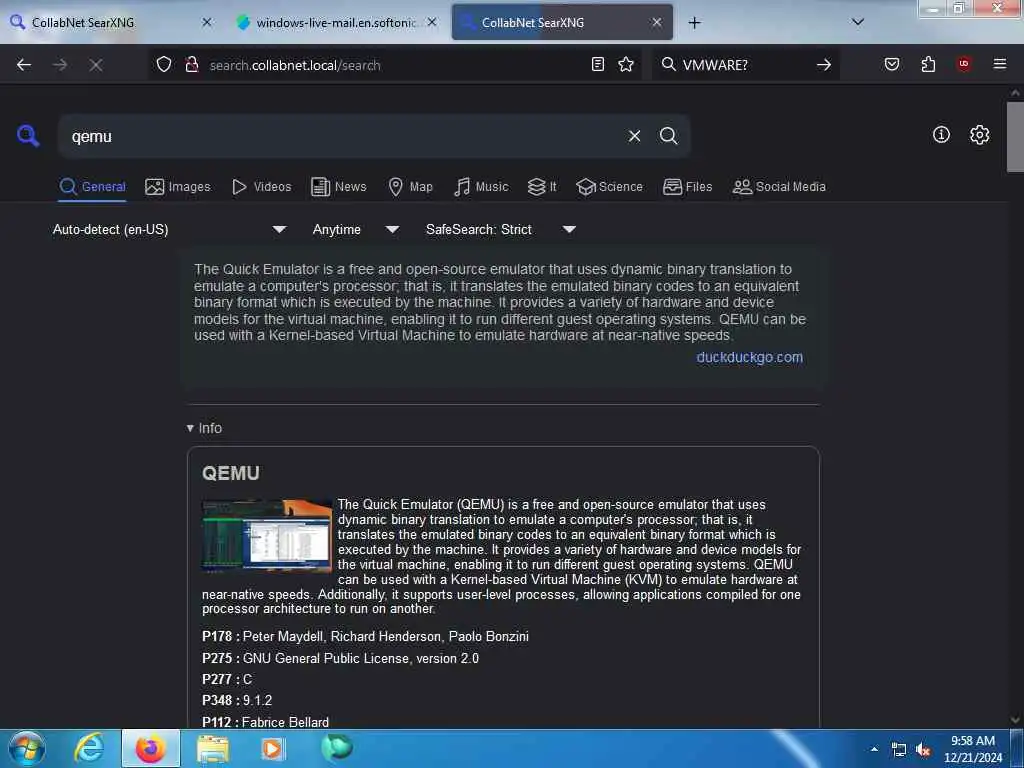1024x768 pixels.
Task: Launch Internet Explorer from taskbar
Action: click(89, 748)
